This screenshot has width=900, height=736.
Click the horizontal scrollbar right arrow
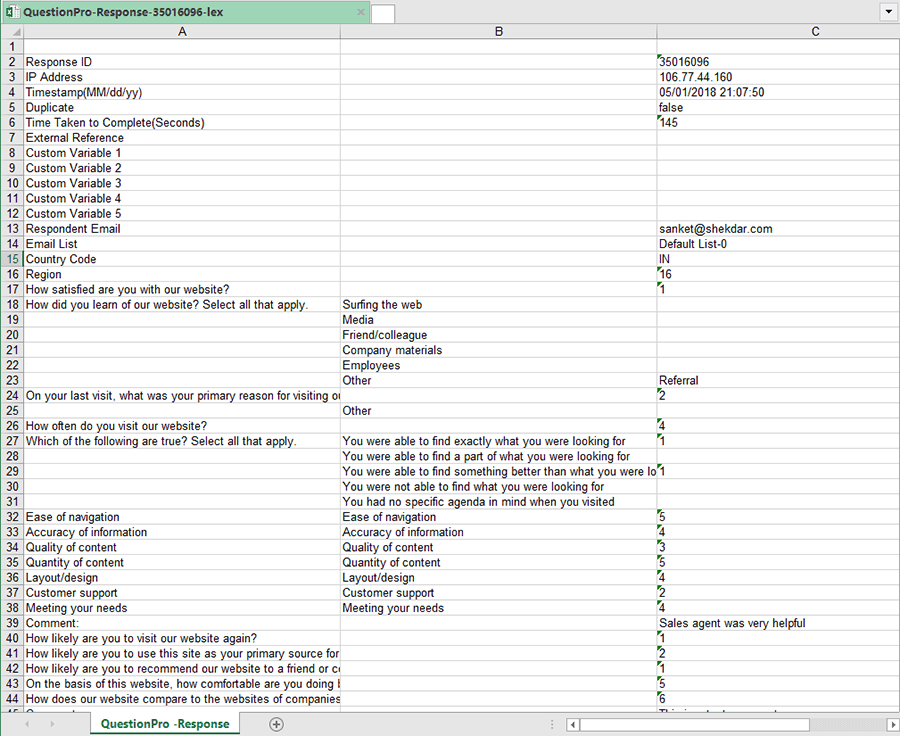pos(893,725)
